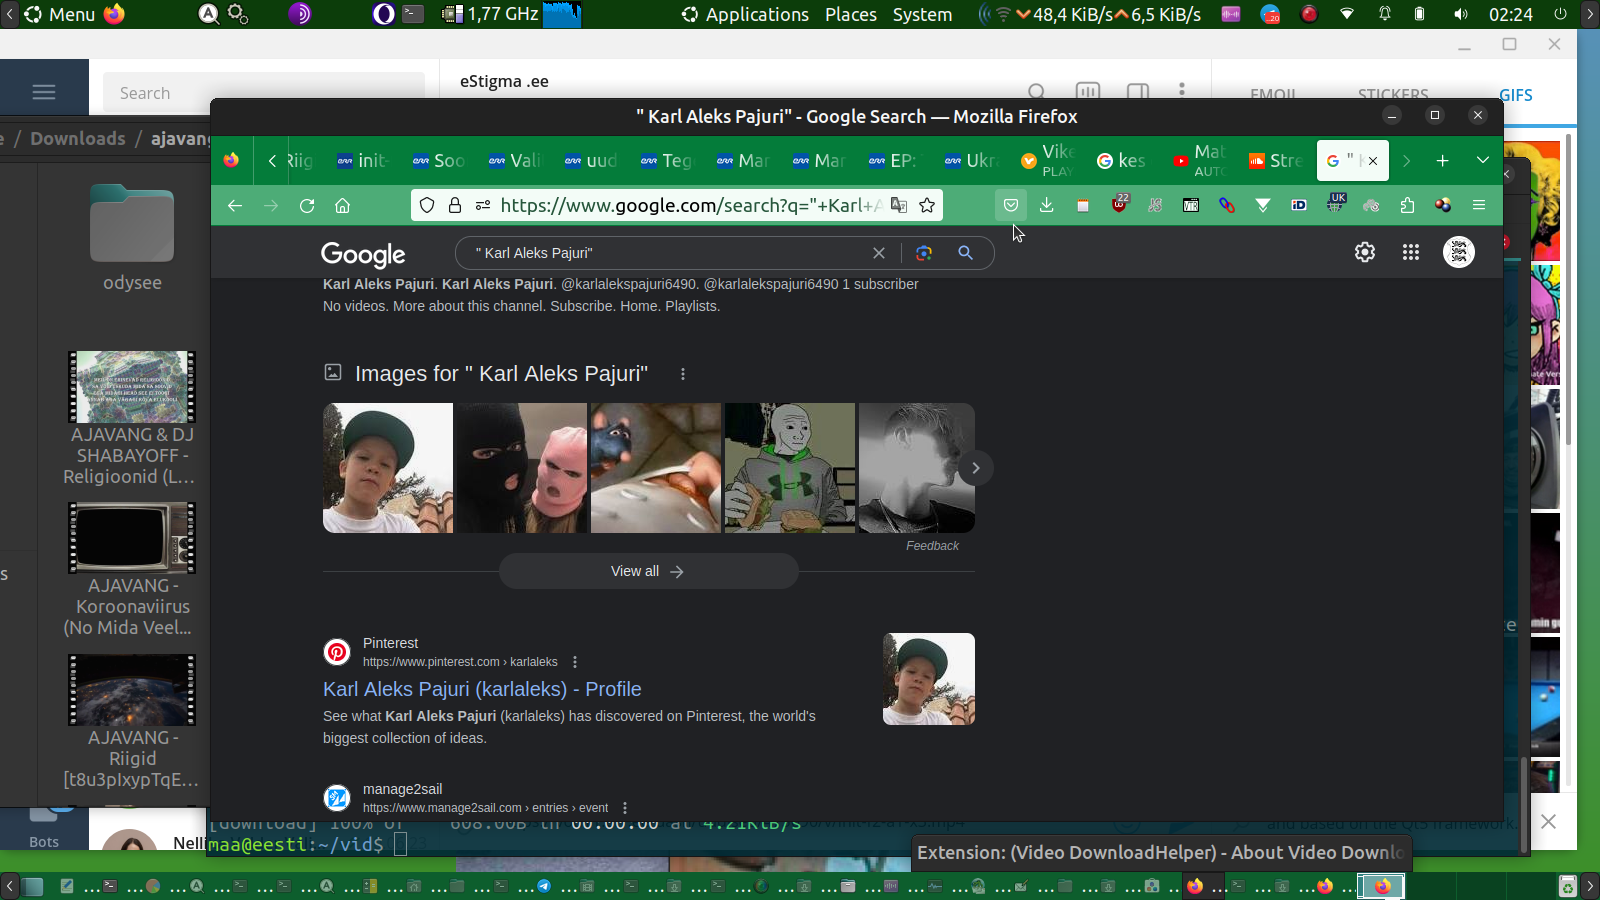The image size is (1600, 900).
Task: Switch to the 'Vali' tab
Action: point(514,160)
